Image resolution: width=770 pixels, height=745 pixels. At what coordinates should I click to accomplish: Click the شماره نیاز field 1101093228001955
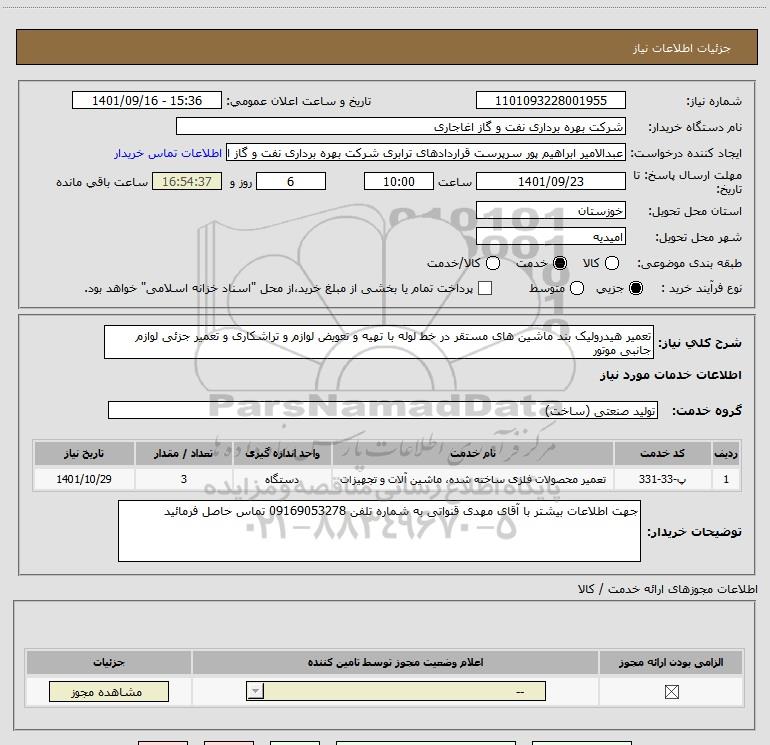[x=550, y=100]
